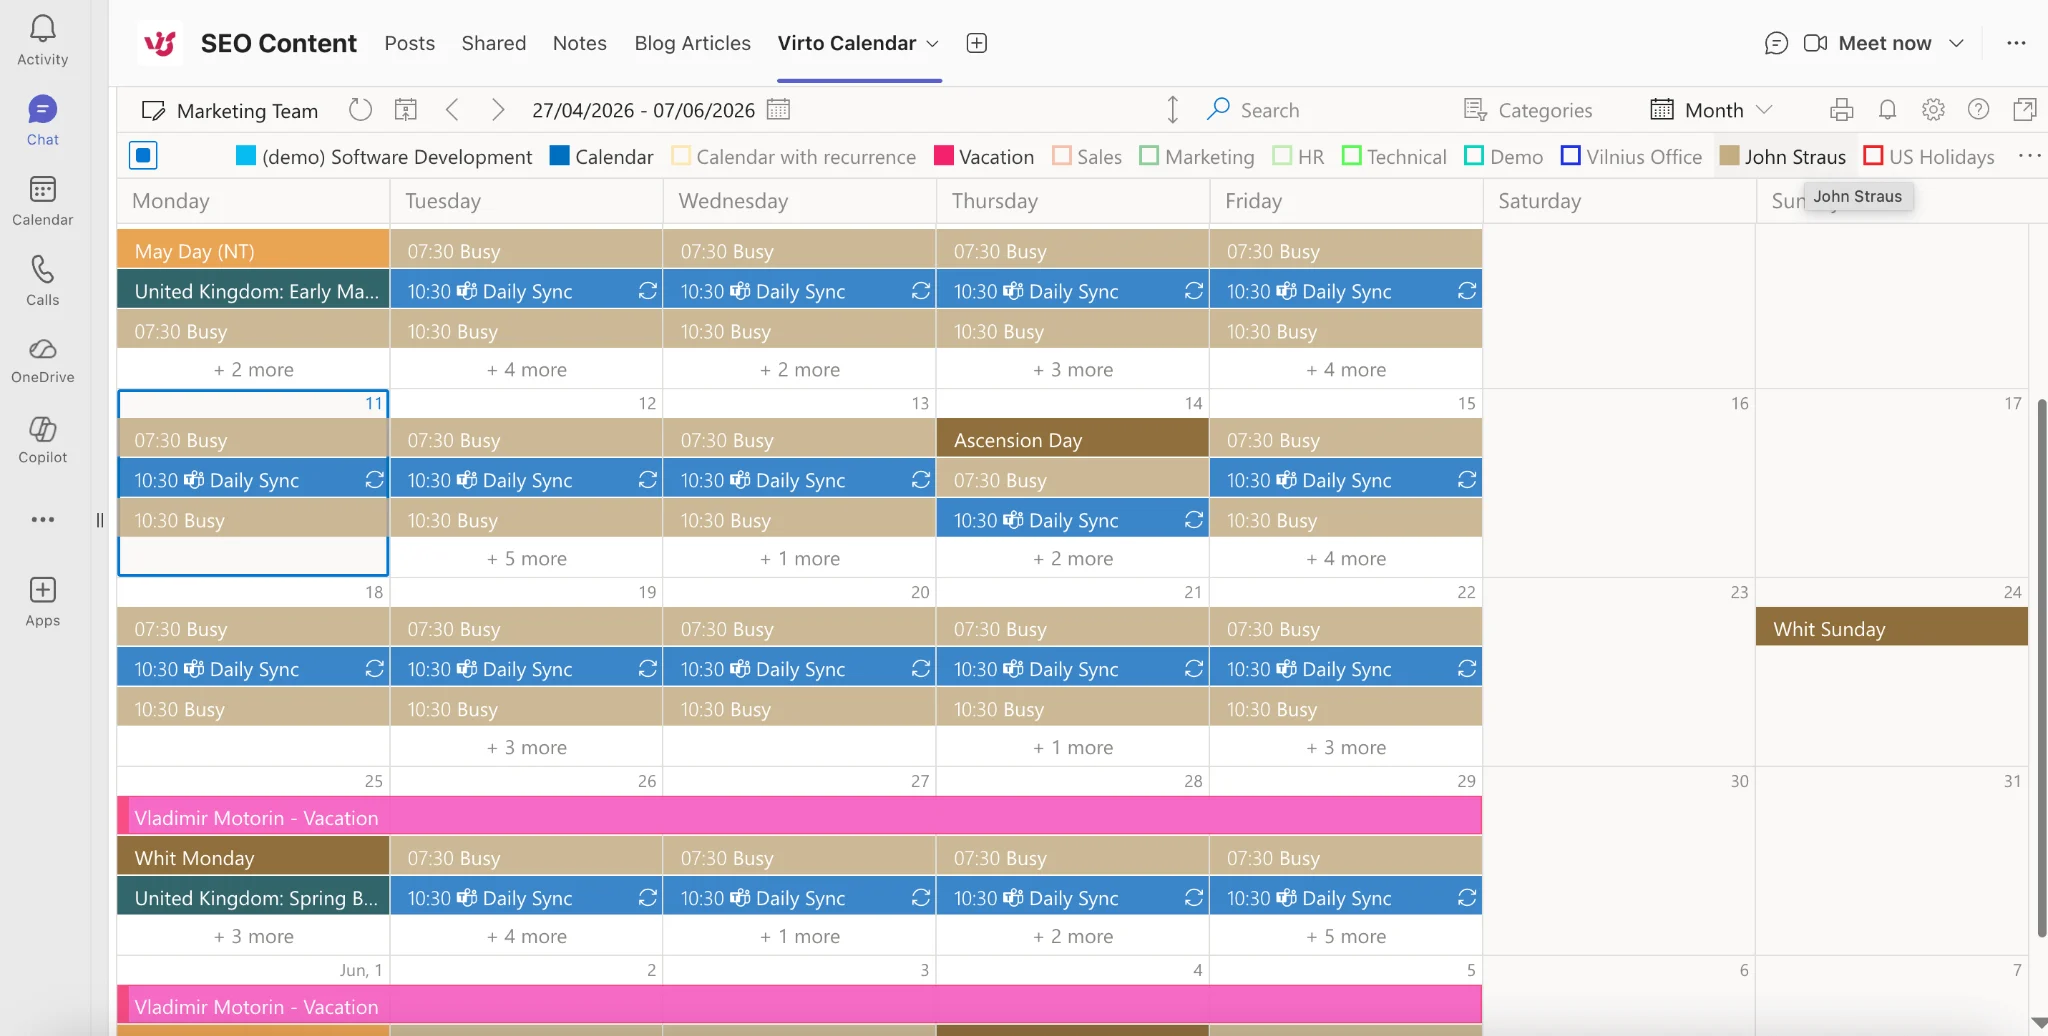The image size is (2048, 1036).
Task: Click the Marketing Team edit icon
Action: [x=153, y=111]
